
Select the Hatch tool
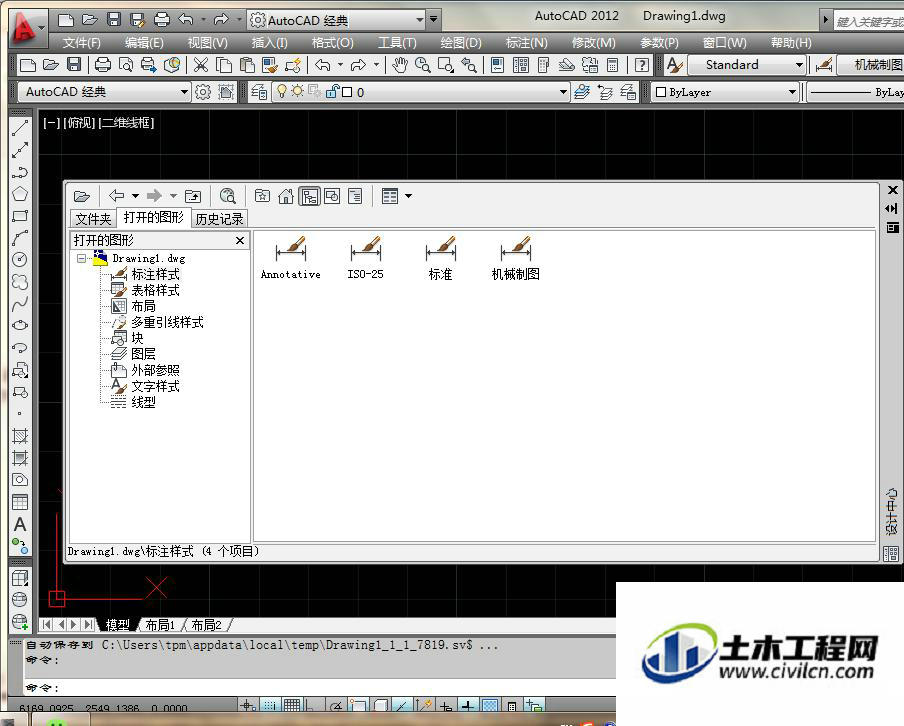click(x=20, y=436)
